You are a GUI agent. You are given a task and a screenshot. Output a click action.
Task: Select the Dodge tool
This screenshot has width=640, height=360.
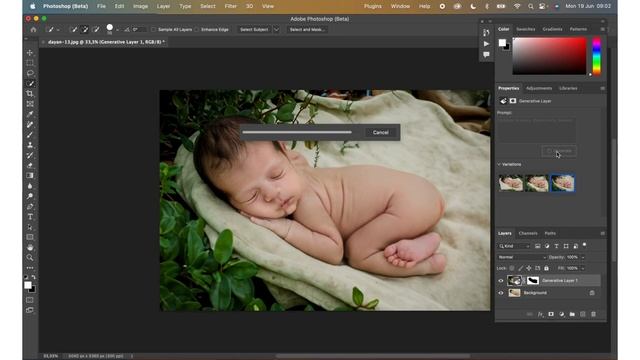tap(30, 196)
